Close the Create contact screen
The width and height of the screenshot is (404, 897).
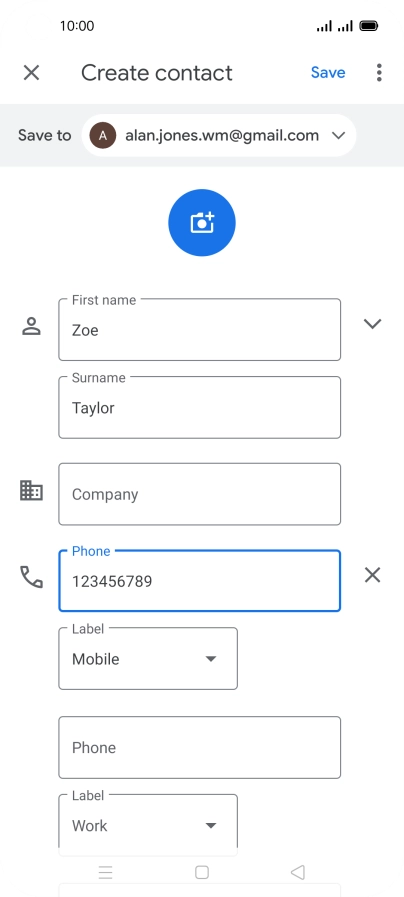[x=31, y=73]
